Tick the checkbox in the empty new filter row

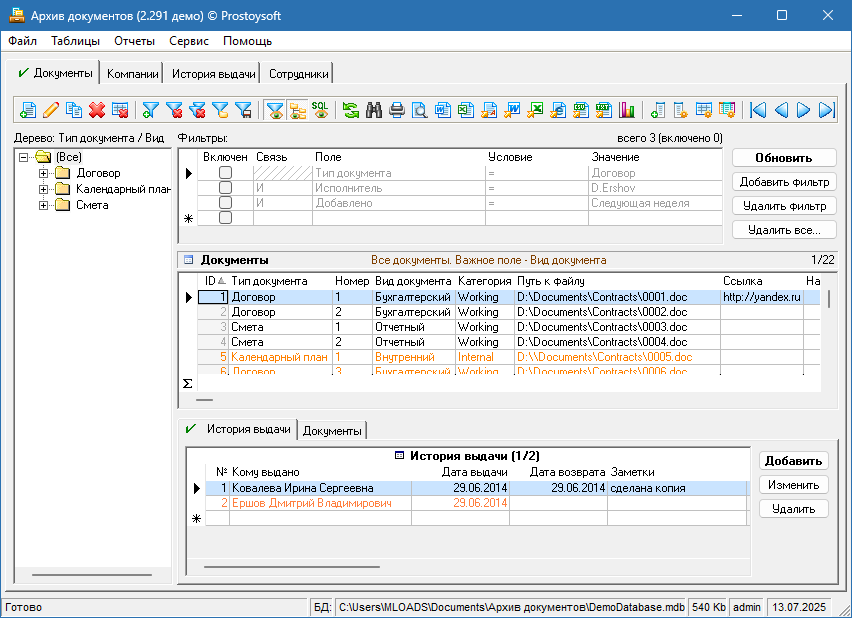click(225, 218)
